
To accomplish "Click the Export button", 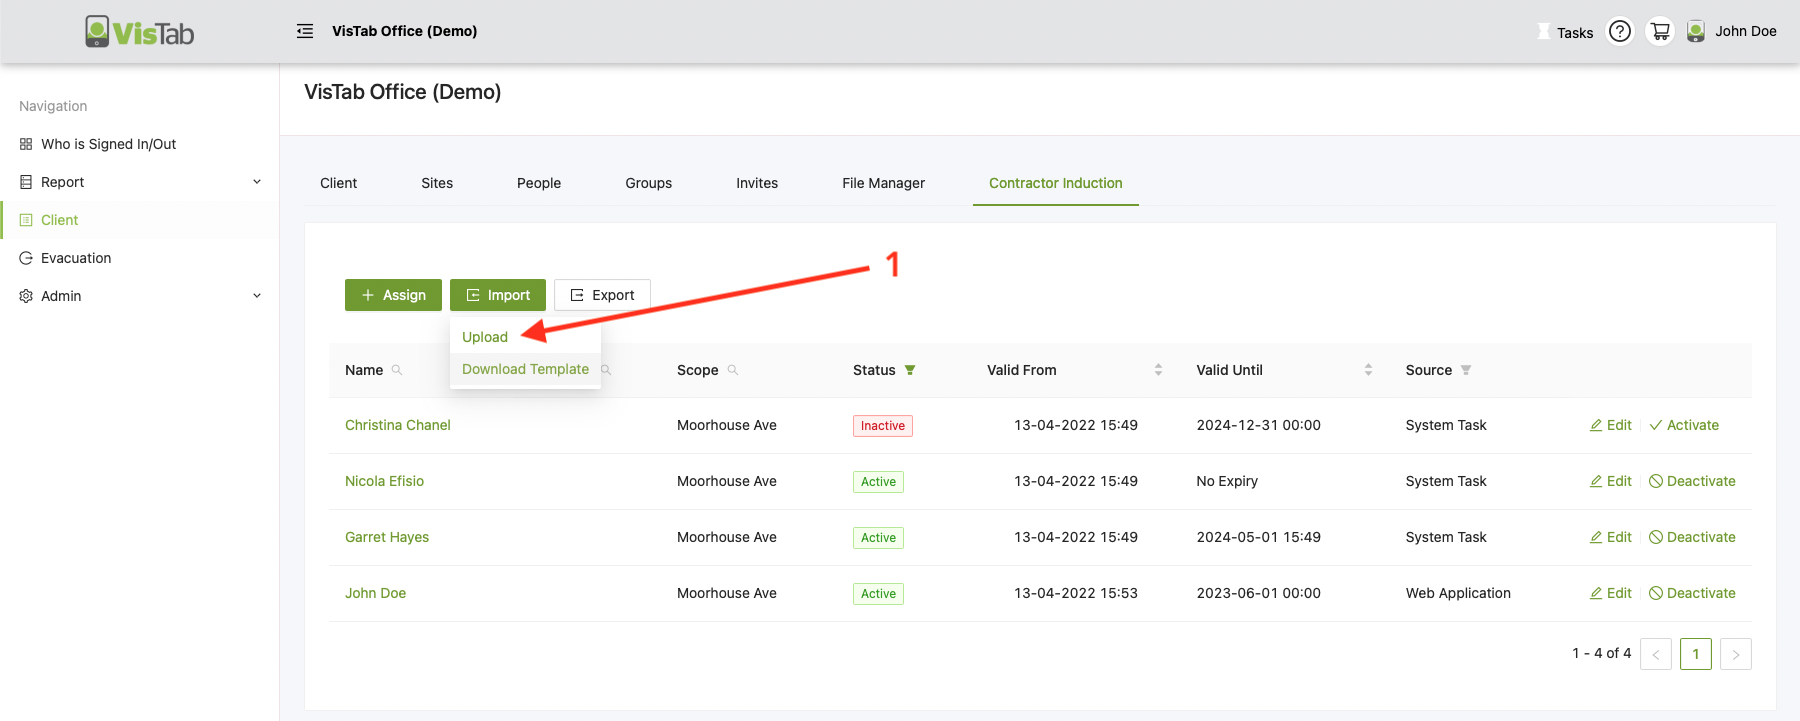I will point(602,295).
